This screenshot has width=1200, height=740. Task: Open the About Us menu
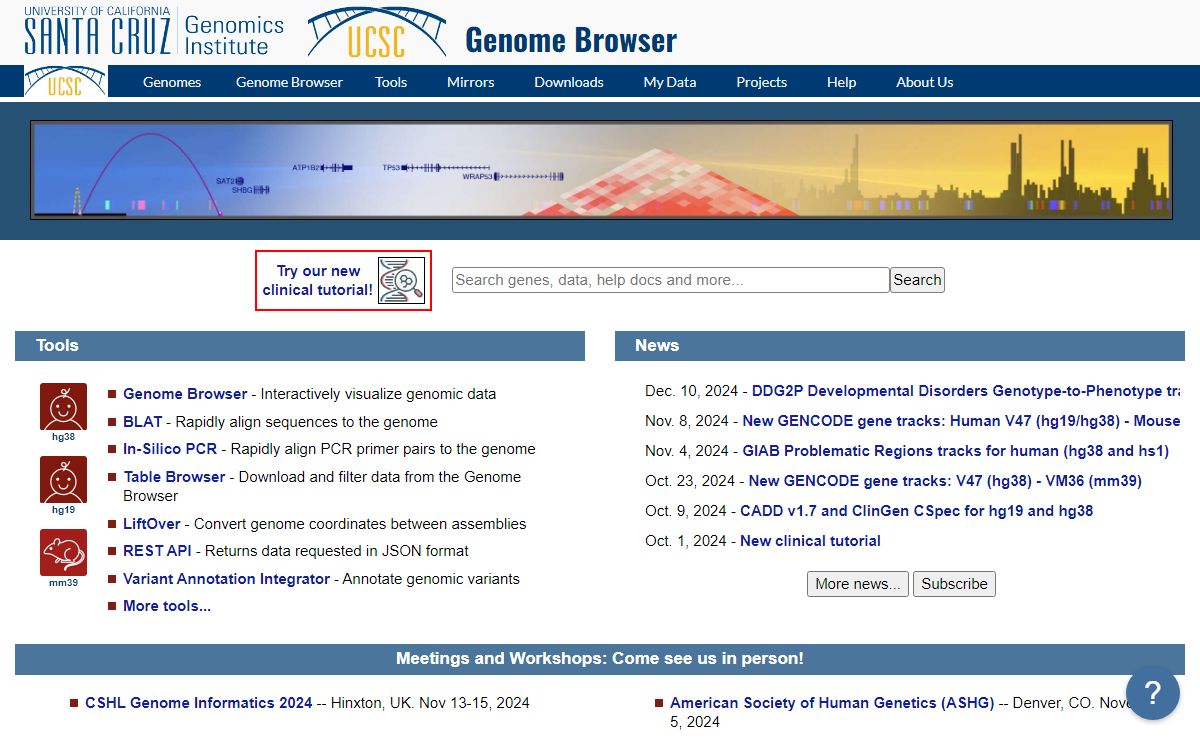pyautogui.click(x=924, y=82)
